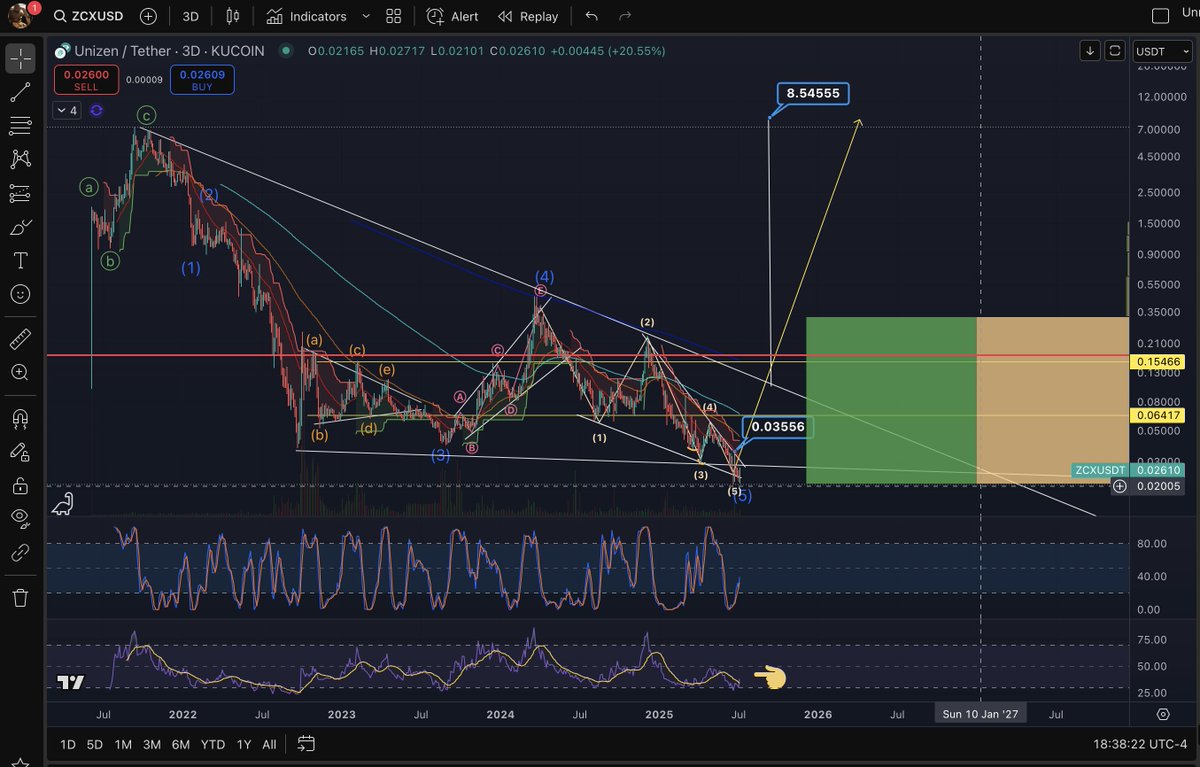Start bar Replay mode

pos(528,16)
